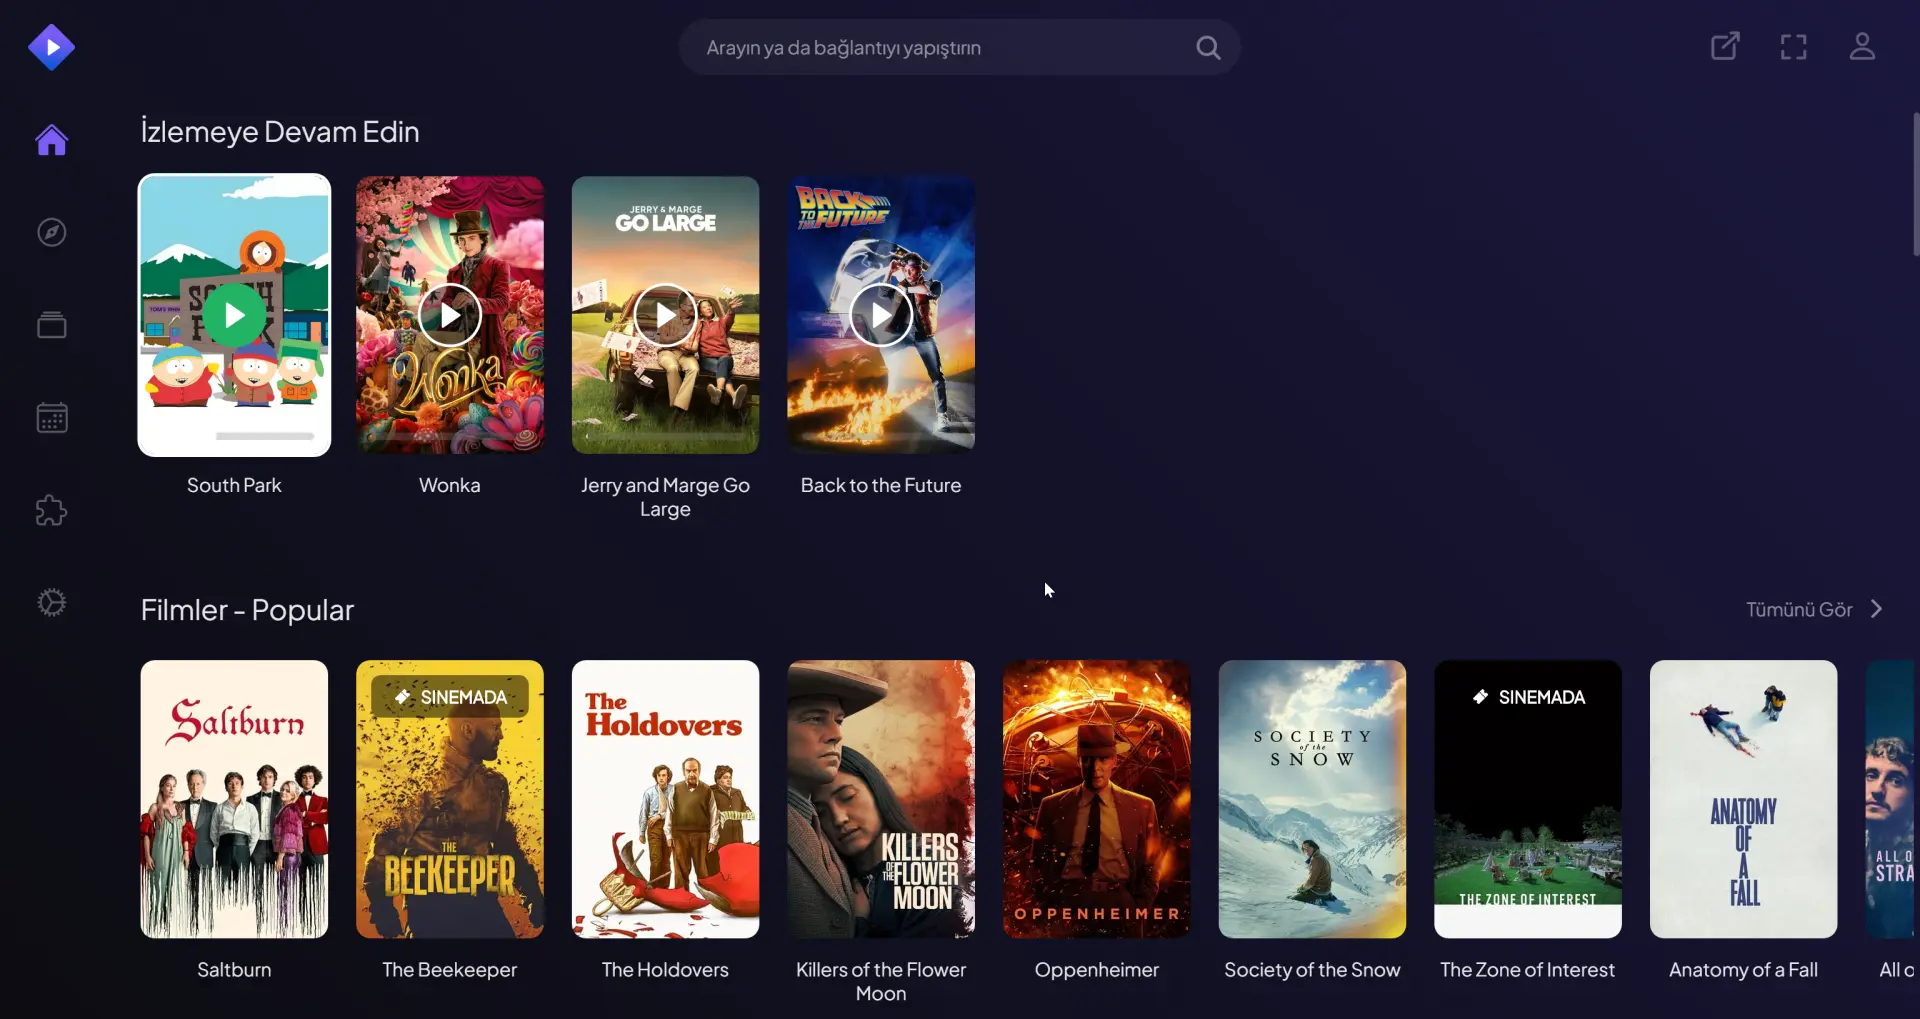
Task: Click 'The Holdovers' title text
Action: tap(665, 970)
